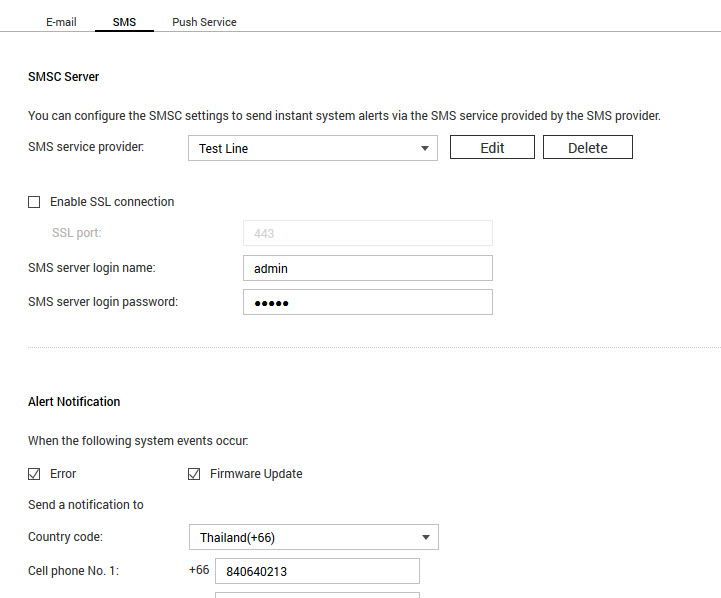The width and height of the screenshot is (721, 598).
Task: Select the SMS tab
Action: coord(124,22)
